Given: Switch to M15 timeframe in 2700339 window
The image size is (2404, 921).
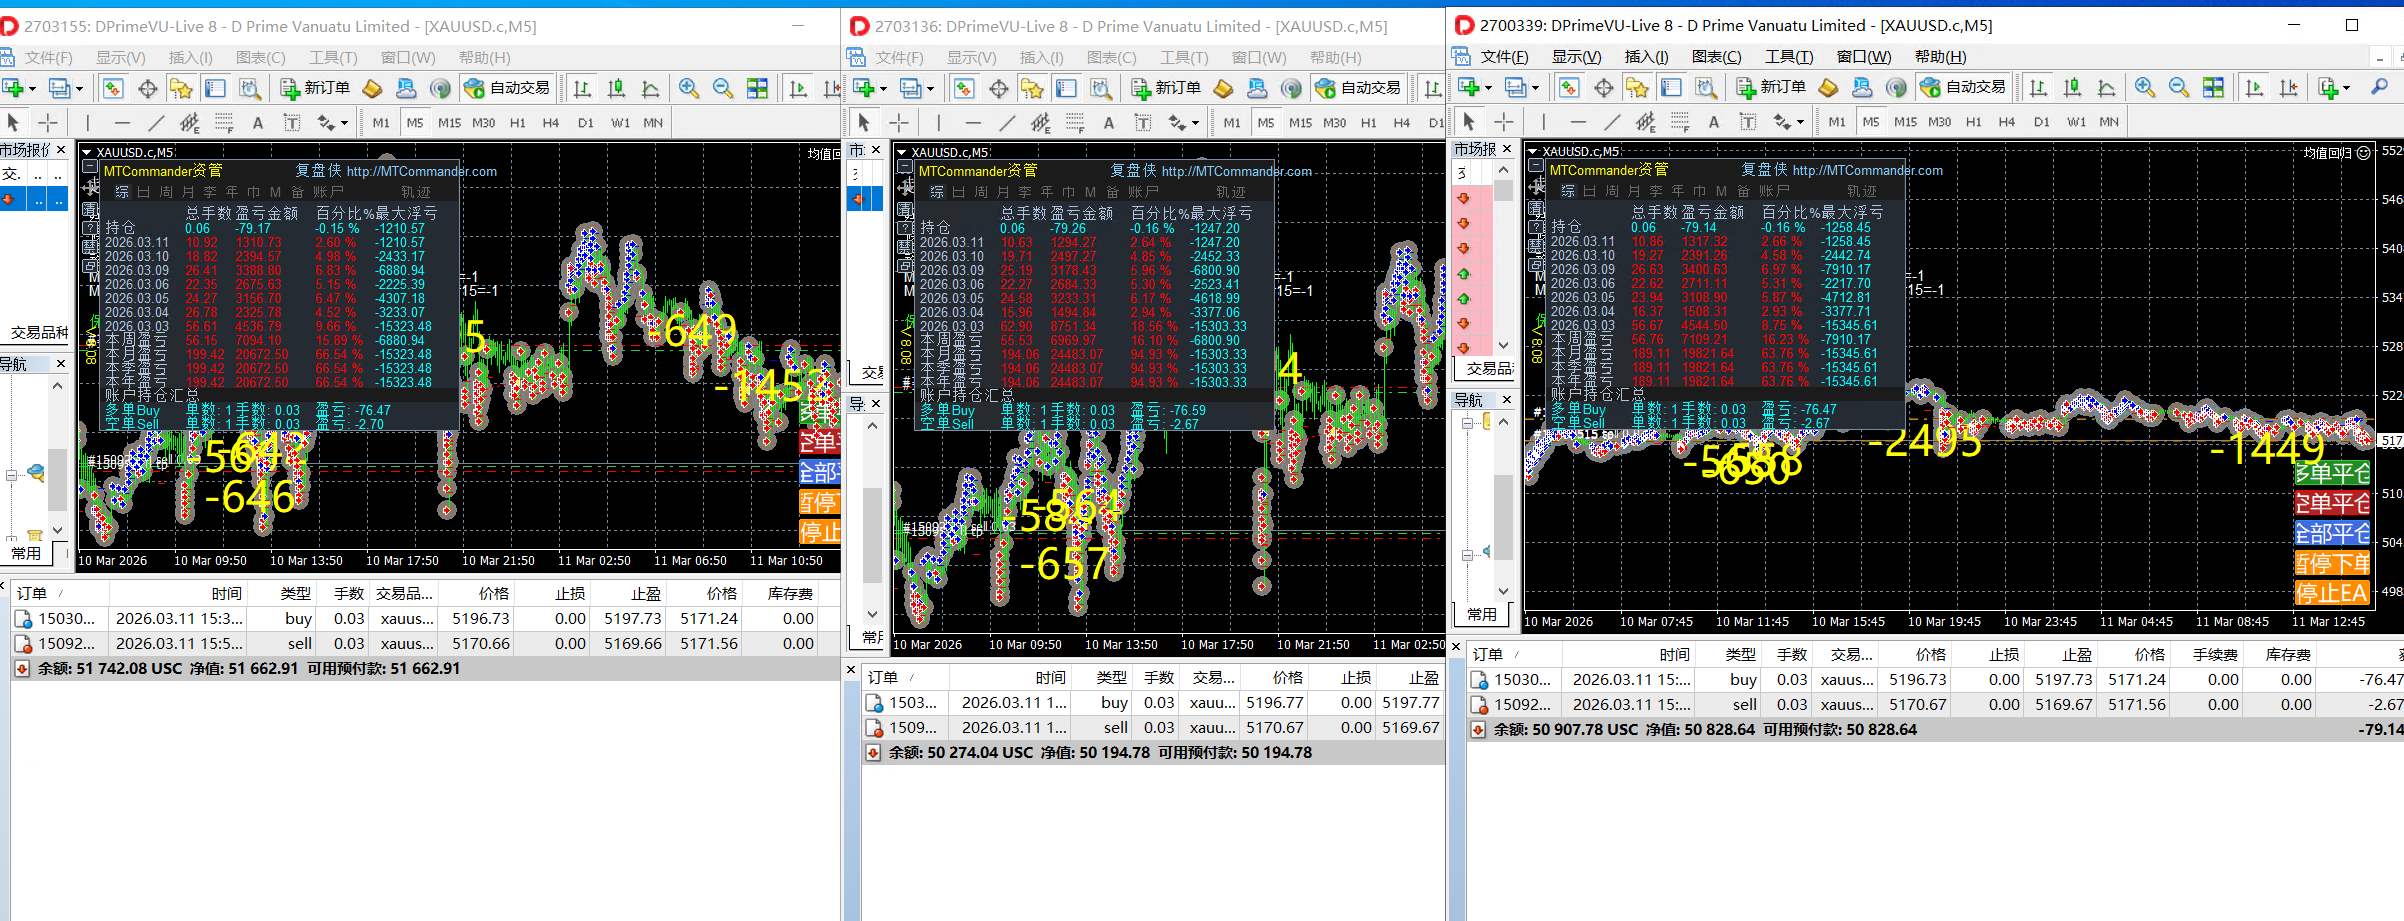Looking at the screenshot, I should point(1906,122).
